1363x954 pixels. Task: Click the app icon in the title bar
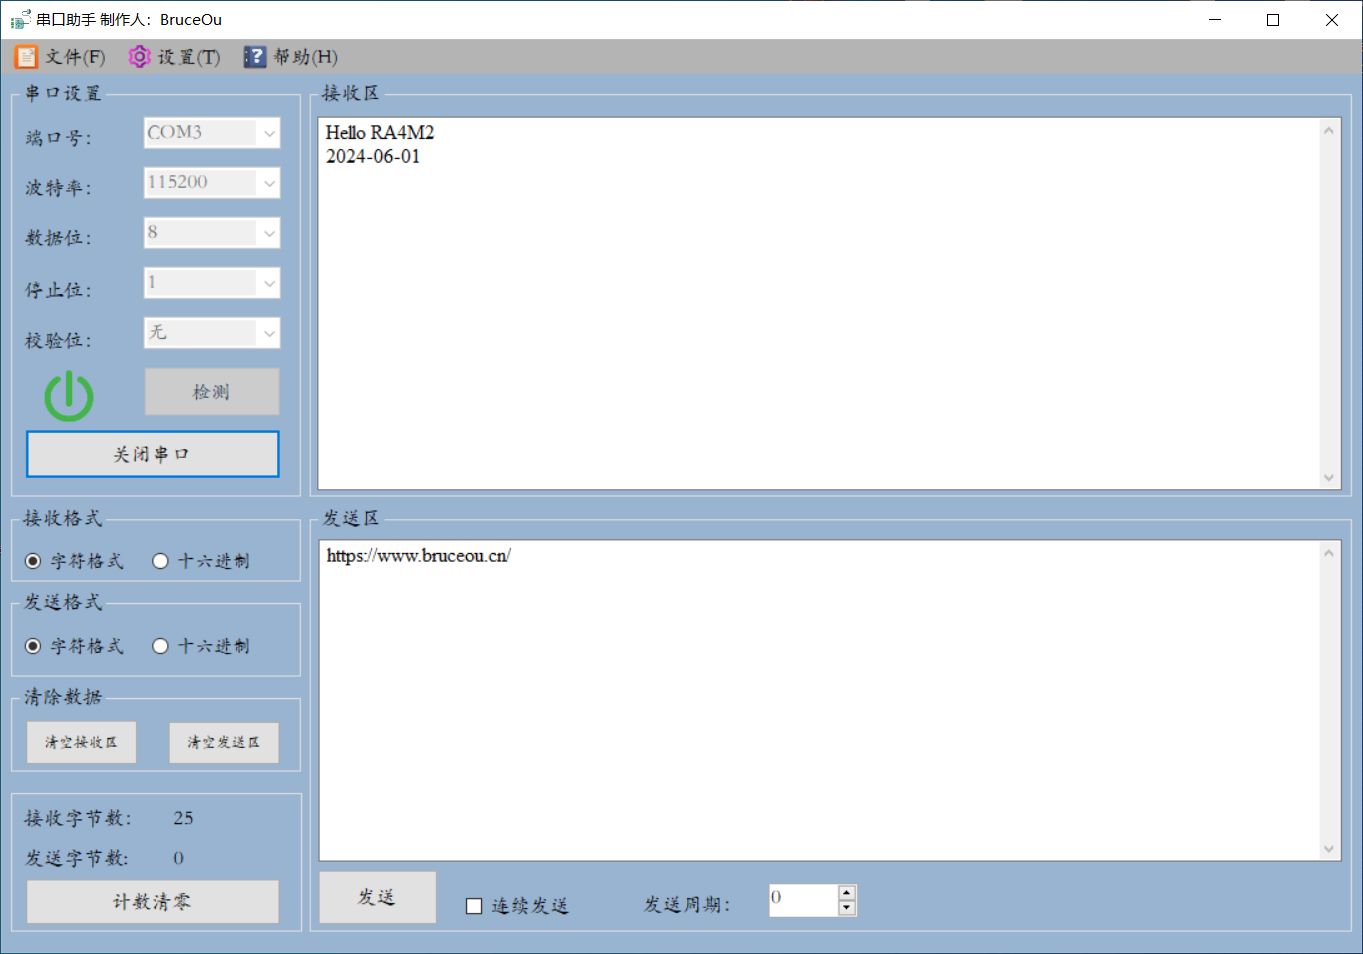click(x=20, y=19)
